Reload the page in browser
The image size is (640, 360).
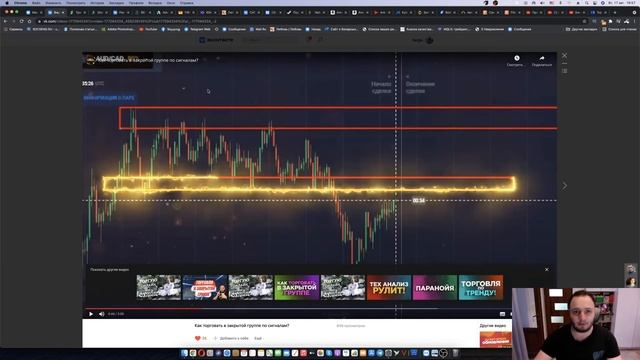click(21, 21)
